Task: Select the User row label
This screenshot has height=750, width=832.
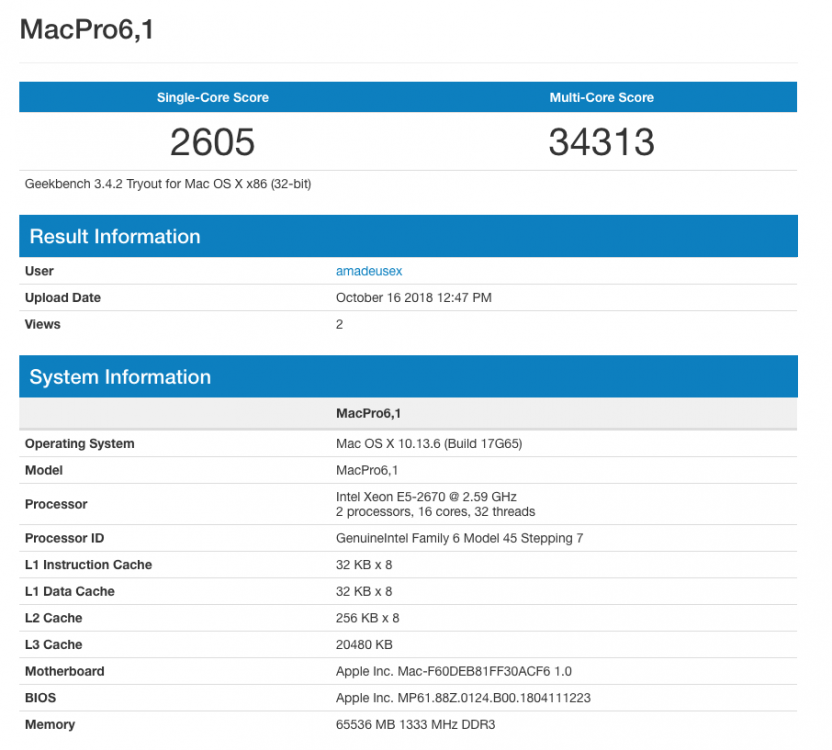Action: pos(39,271)
